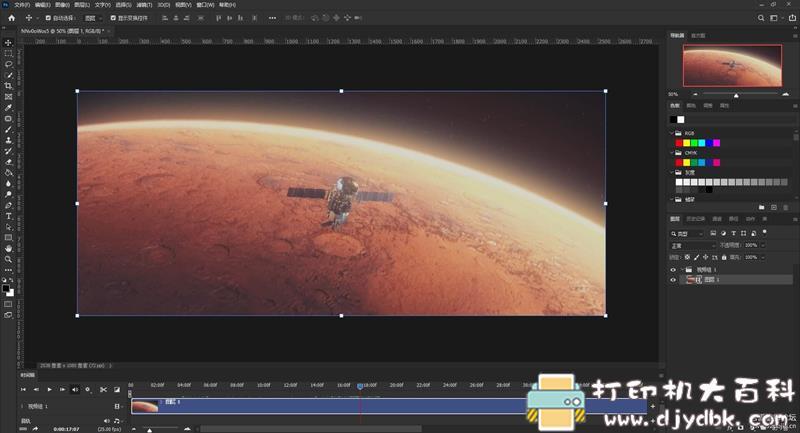The image size is (800, 433).
Task: Go to Photoshop Home screen icon
Action: point(11,18)
